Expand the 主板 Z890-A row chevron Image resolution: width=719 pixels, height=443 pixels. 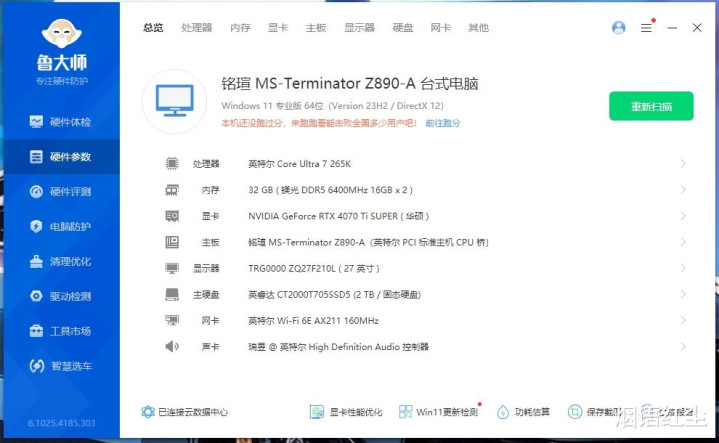(x=683, y=242)
